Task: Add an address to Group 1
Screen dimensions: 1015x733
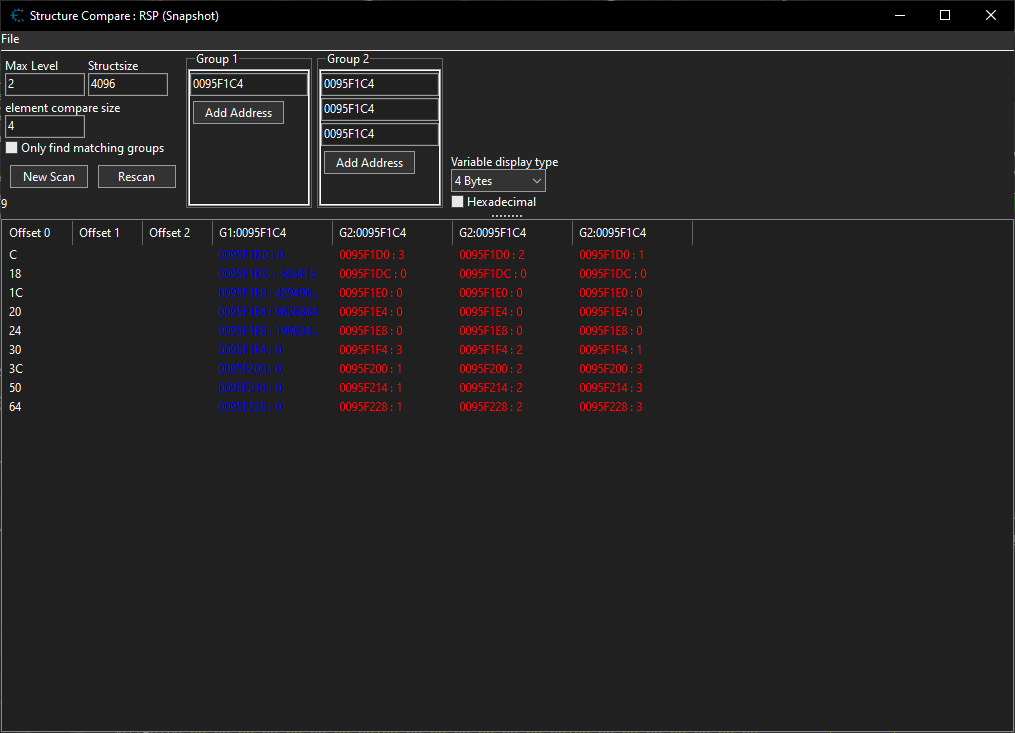Action: click(238, 112)
